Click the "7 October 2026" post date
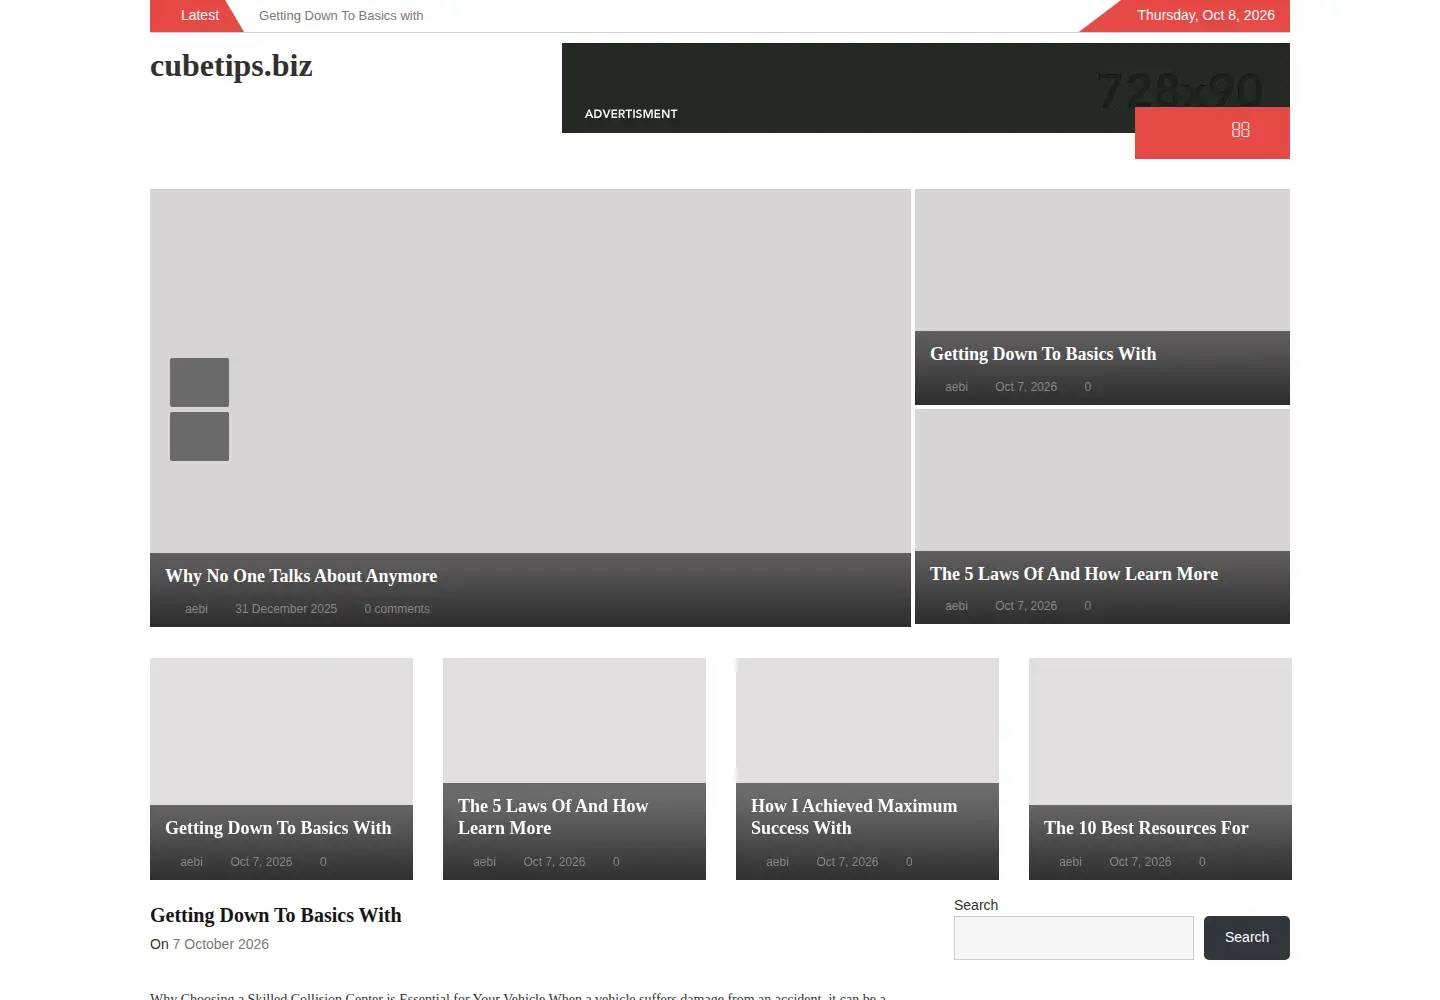Image resolution: width=1440 pixels, height=1000 pixels. pos(221,944)
